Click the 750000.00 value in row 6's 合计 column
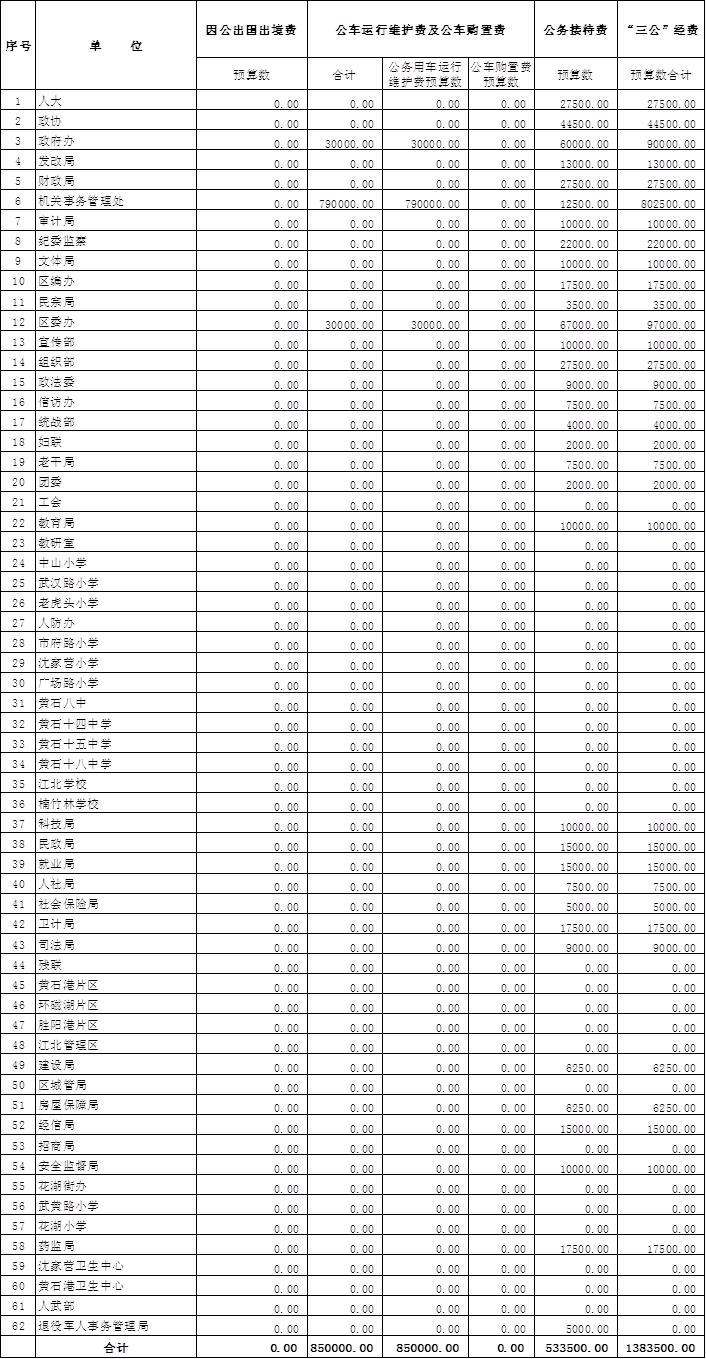 pos(346,203)
